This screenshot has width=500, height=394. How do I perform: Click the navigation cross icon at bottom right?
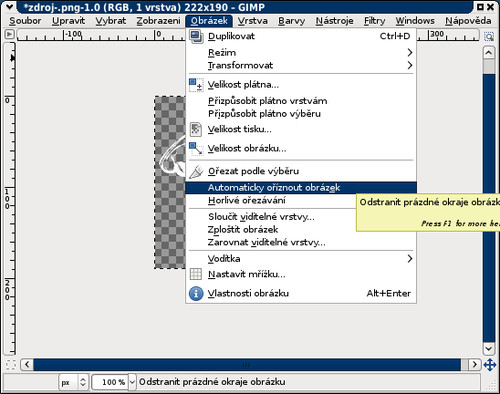point(489,364)
